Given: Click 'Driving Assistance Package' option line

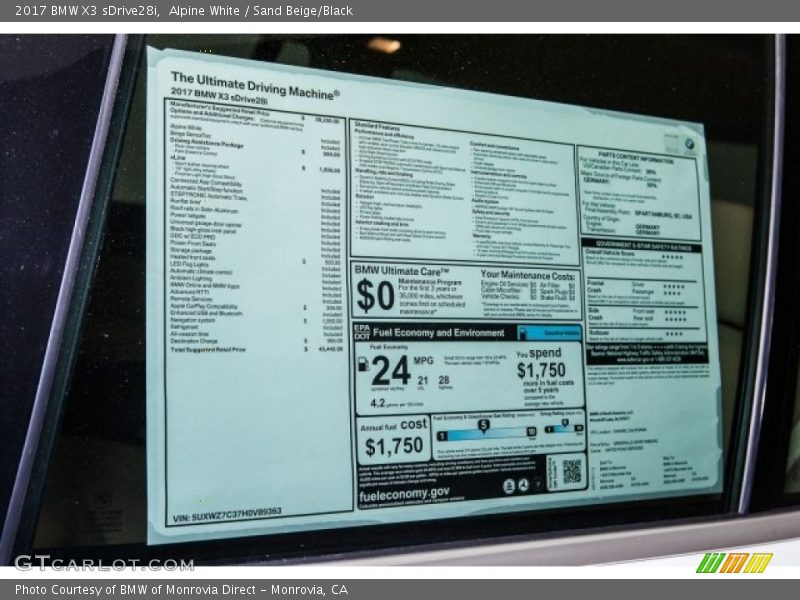Looking at the screenshot, I should [207, 142].
